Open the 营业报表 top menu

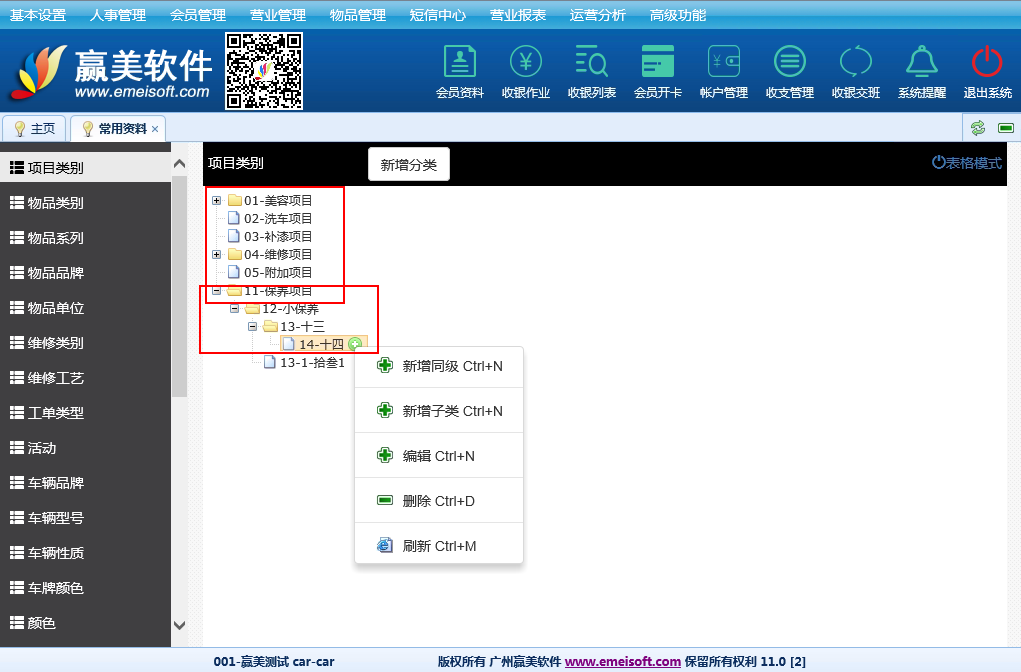pyautogui.click(x=518, y=15)
